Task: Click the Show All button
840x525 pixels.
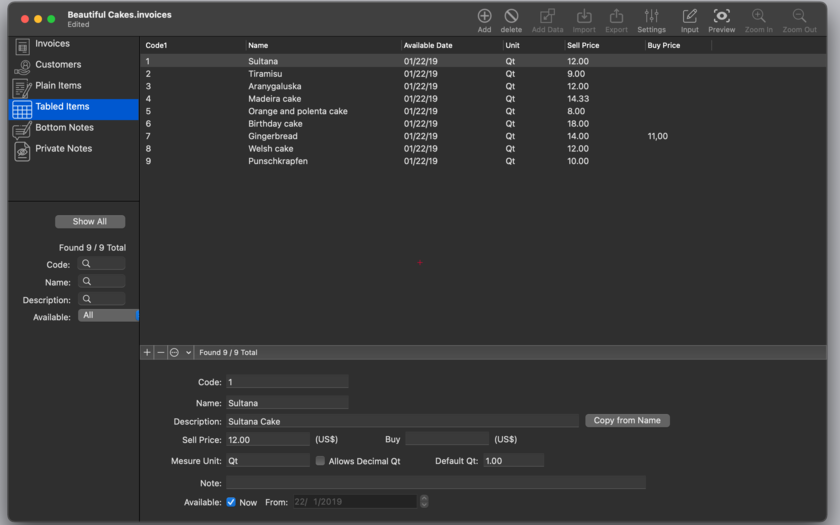Action: pyautogui.click(x=90, y=221)
